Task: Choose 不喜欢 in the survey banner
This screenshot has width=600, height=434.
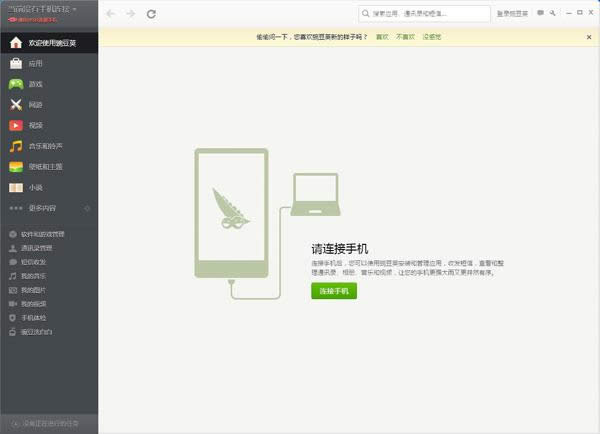Action: coord(404,36)
